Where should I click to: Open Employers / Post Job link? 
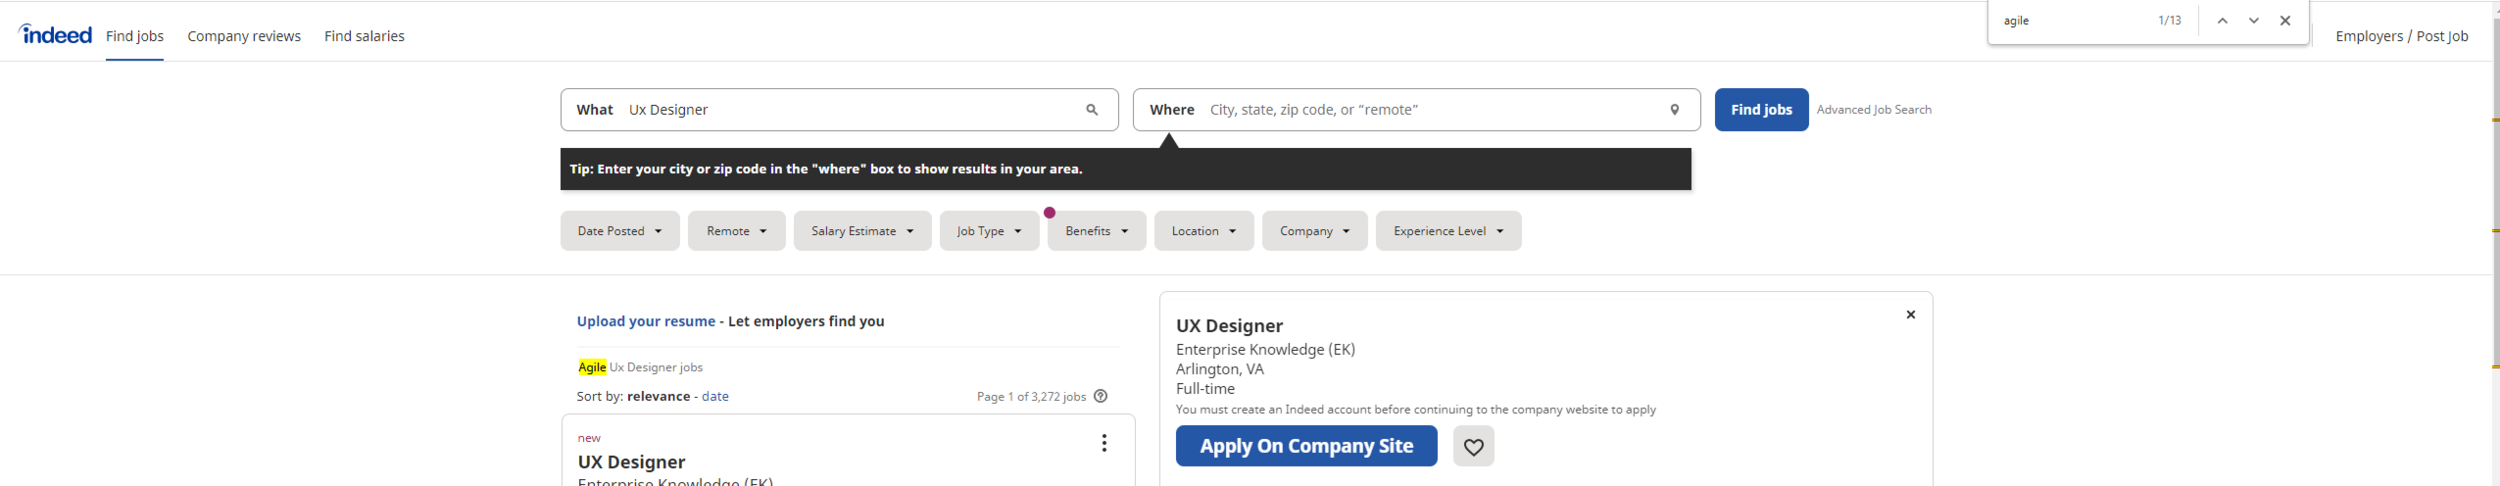pos(2401,36)
